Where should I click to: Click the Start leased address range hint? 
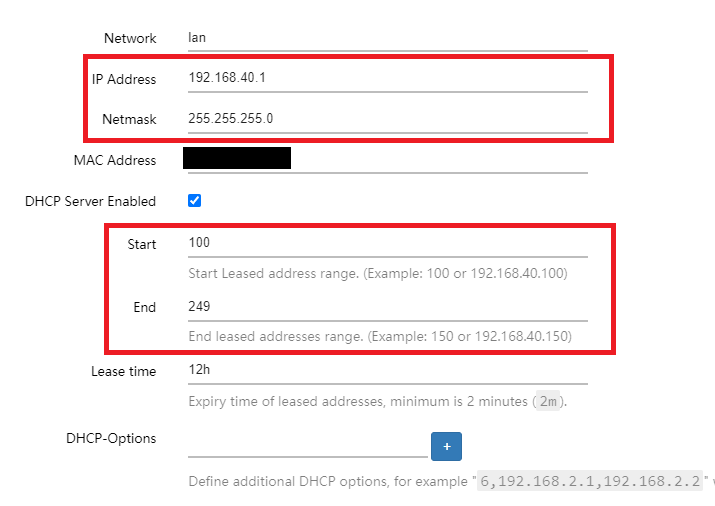coord(377,273)
